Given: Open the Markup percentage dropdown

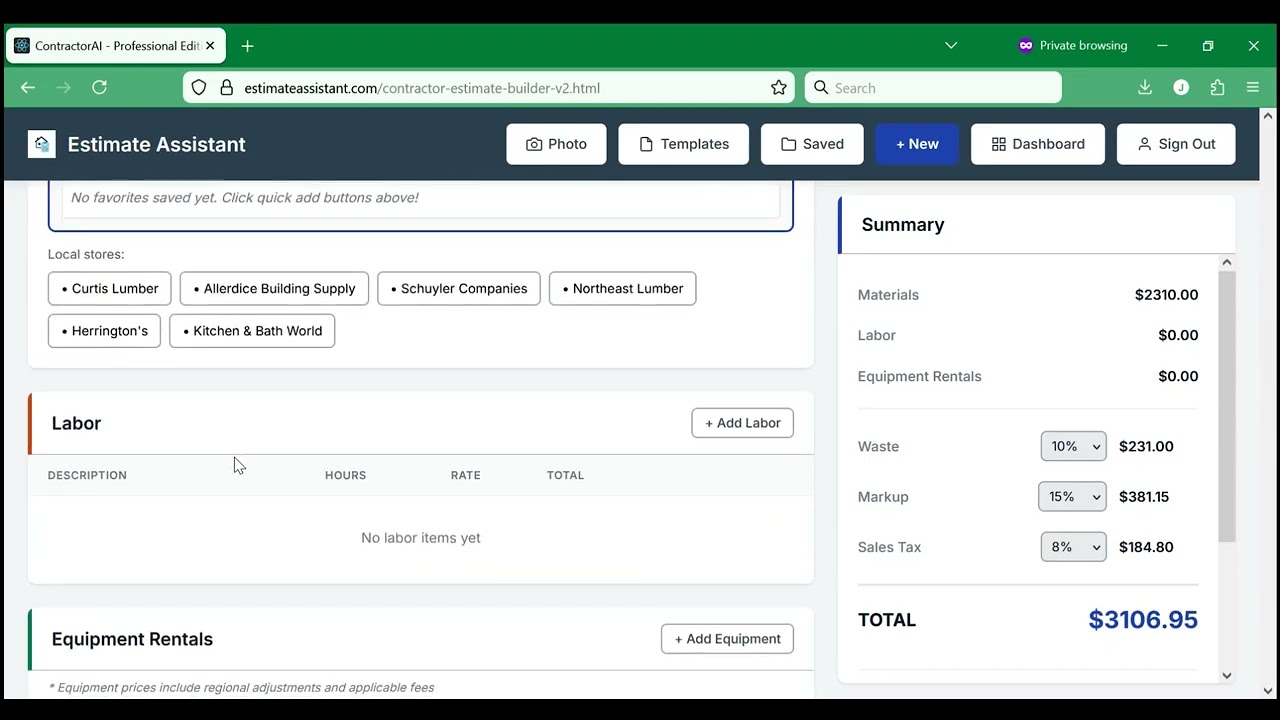Looking at the screenshot, I should tap(1073, 496).
